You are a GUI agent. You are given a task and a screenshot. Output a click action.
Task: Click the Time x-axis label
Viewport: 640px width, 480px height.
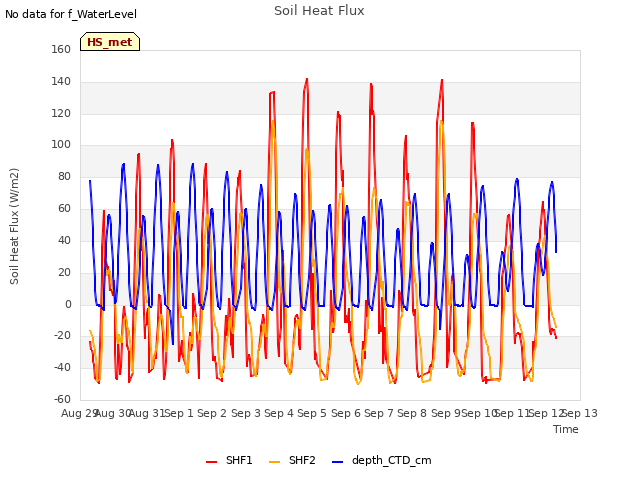pos(566,429)
